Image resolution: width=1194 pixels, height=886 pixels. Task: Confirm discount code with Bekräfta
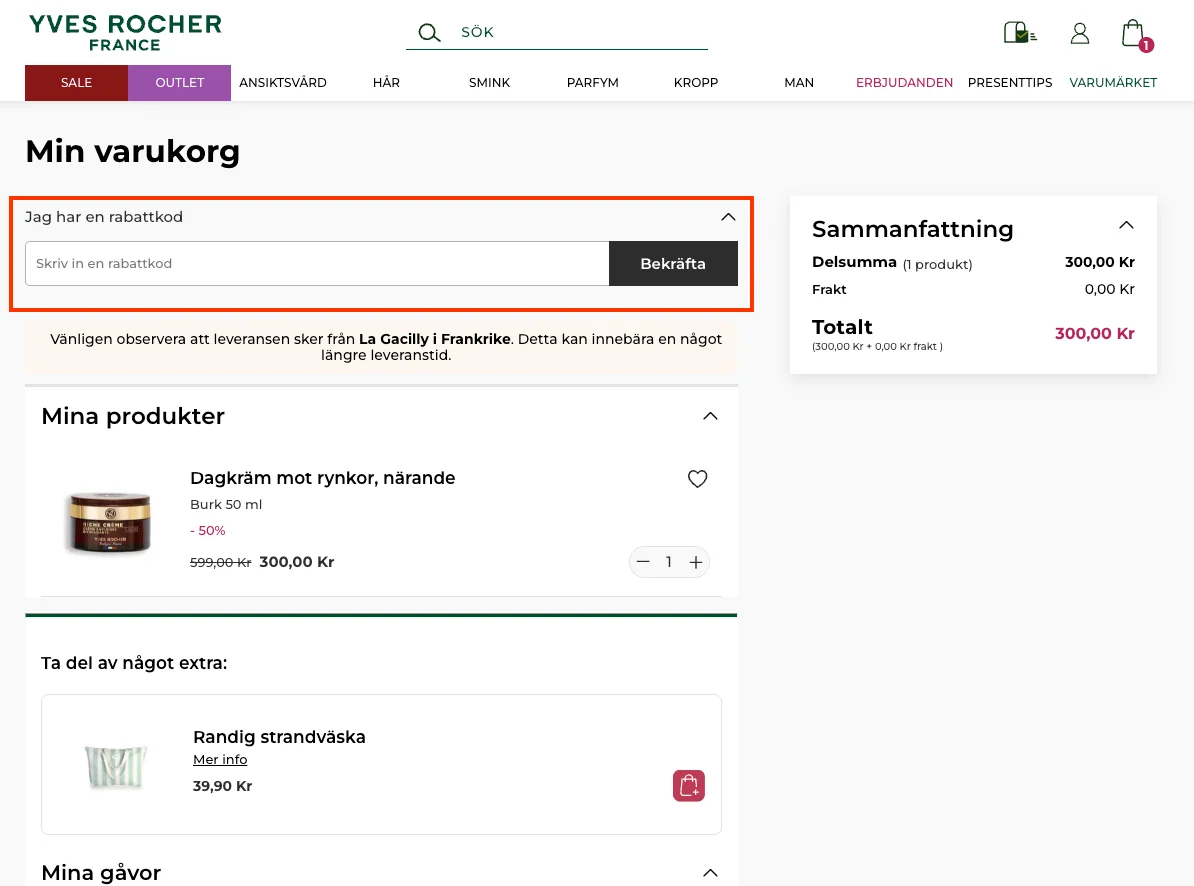673,263
